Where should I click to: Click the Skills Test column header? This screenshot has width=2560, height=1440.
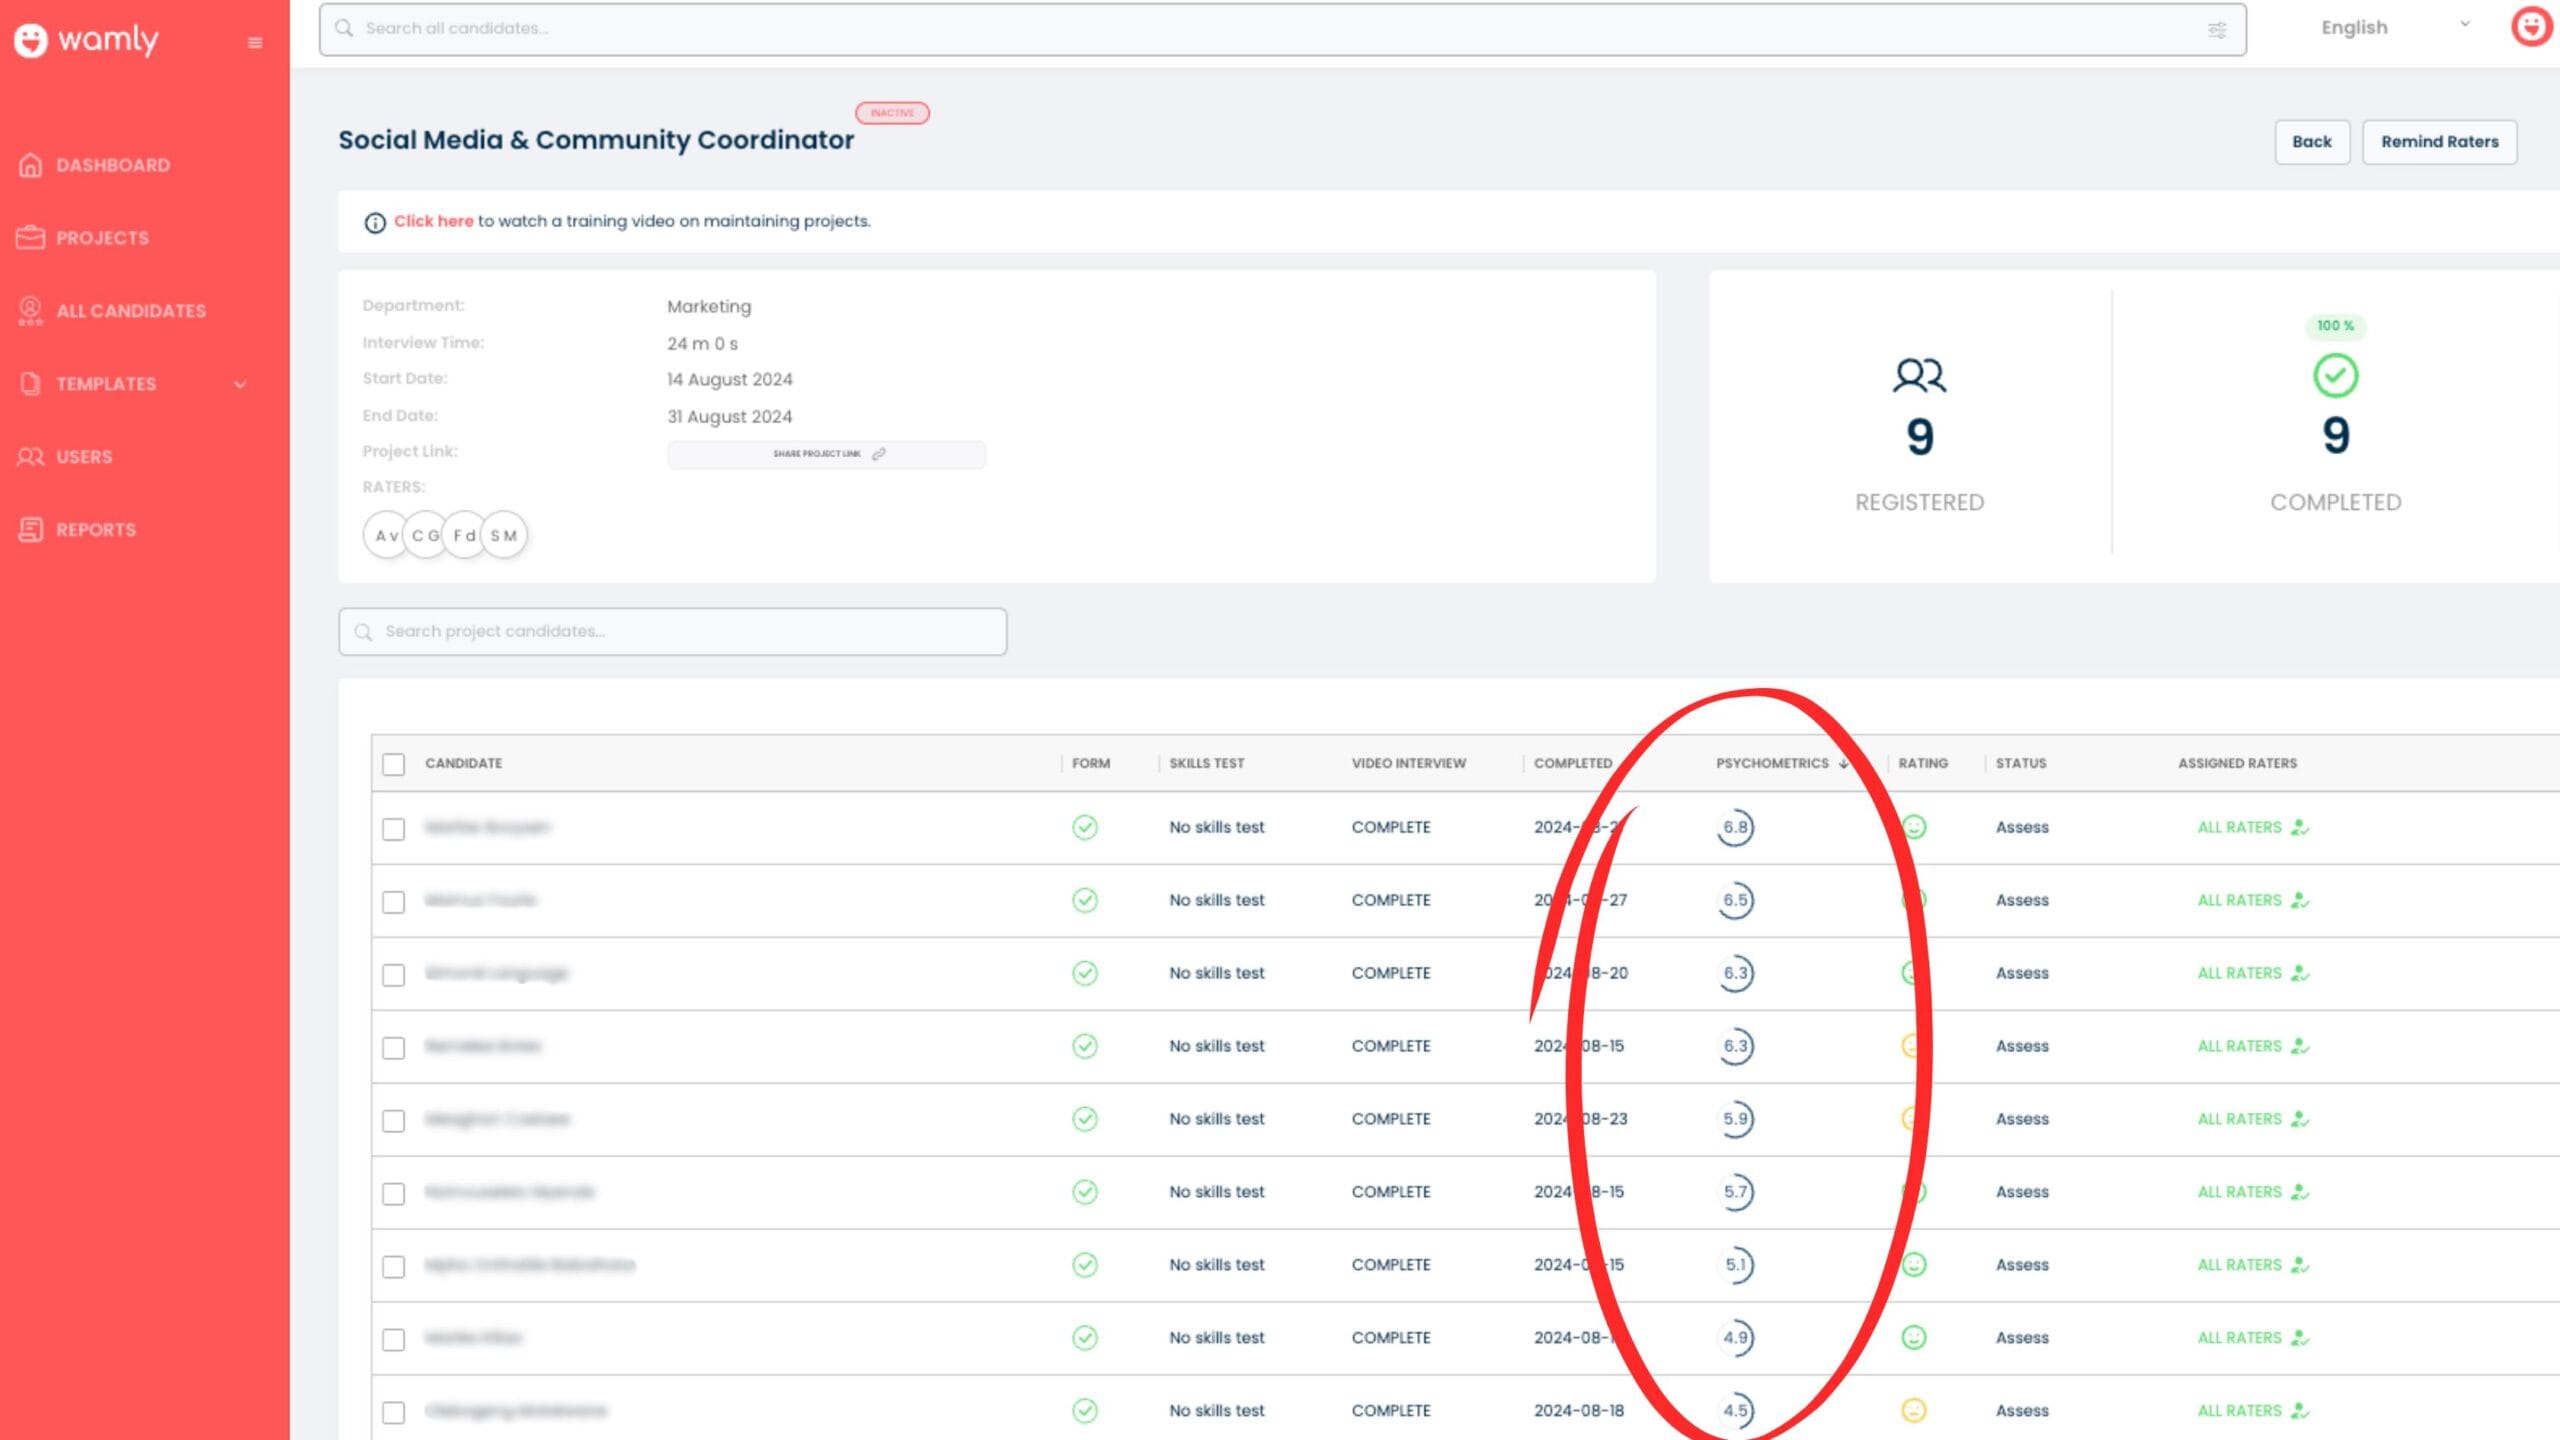(1206, 763)
